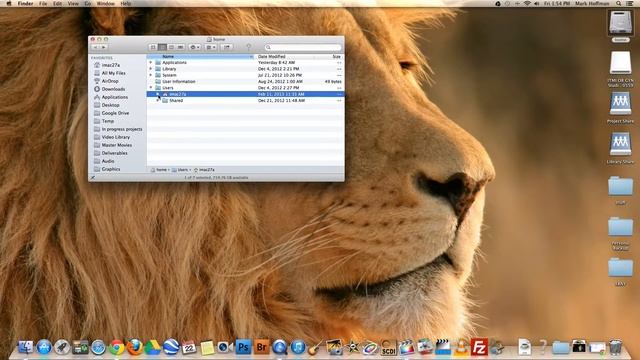Click the Finder window search field
Viewport: 640px width, 360px height.
click(x=303, y=47)
